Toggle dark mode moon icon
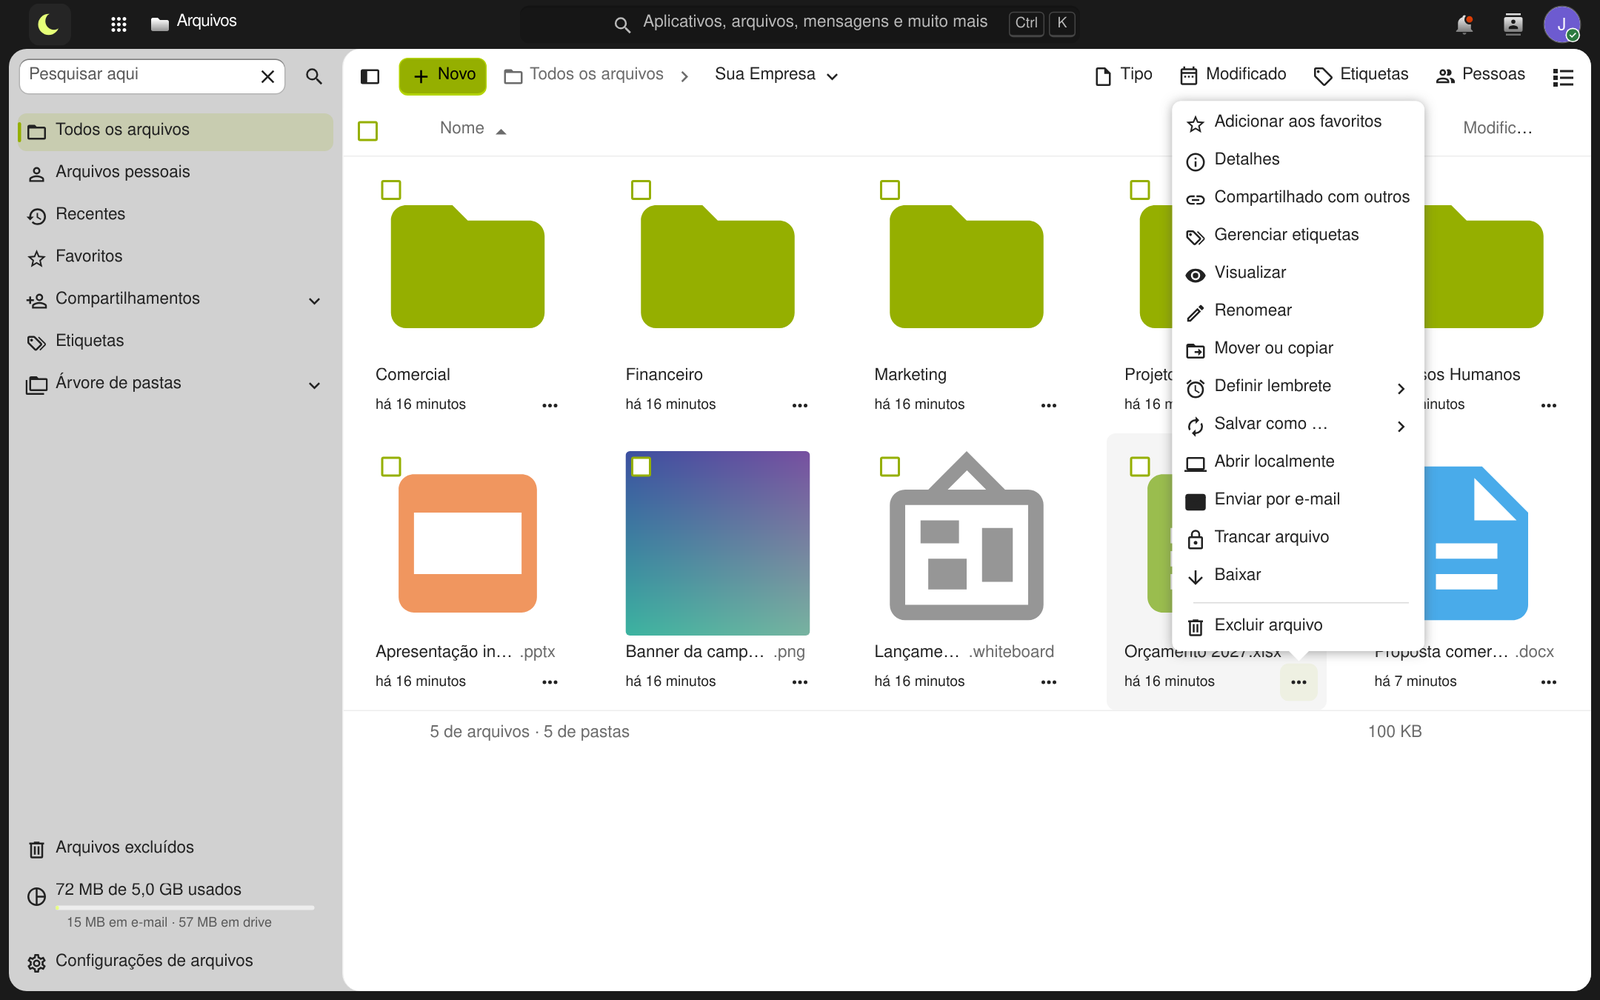The width and height of the screenshot is (1600, 1000). tap(48, 23)
